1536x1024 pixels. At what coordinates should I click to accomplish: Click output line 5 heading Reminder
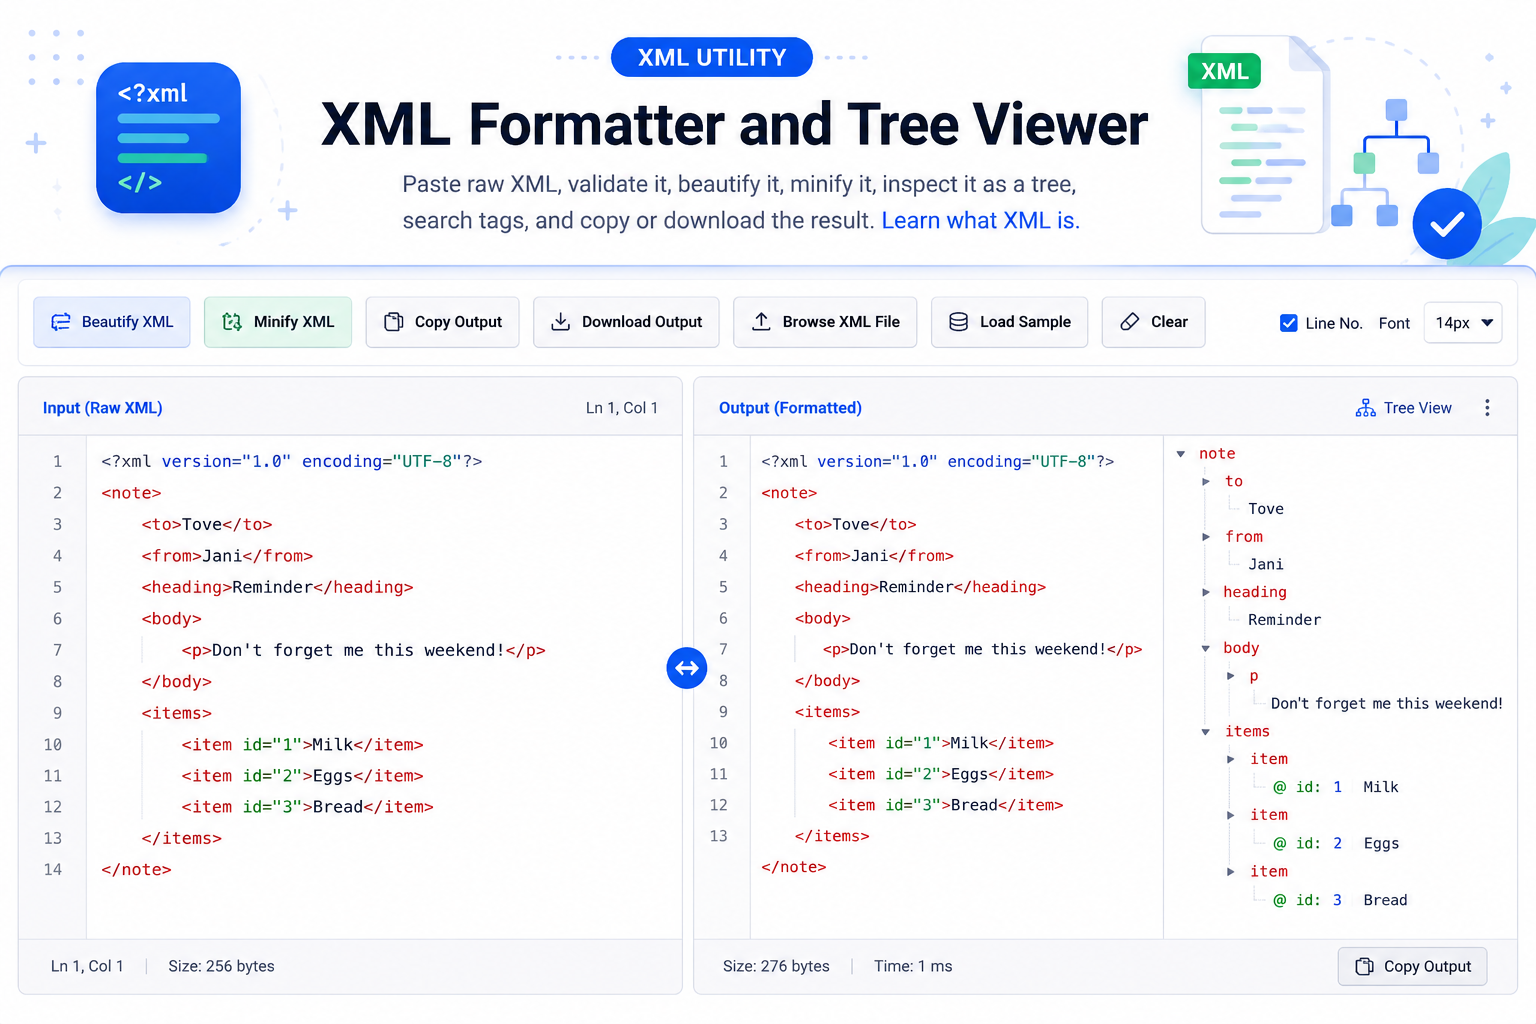(x=920, y=587)
